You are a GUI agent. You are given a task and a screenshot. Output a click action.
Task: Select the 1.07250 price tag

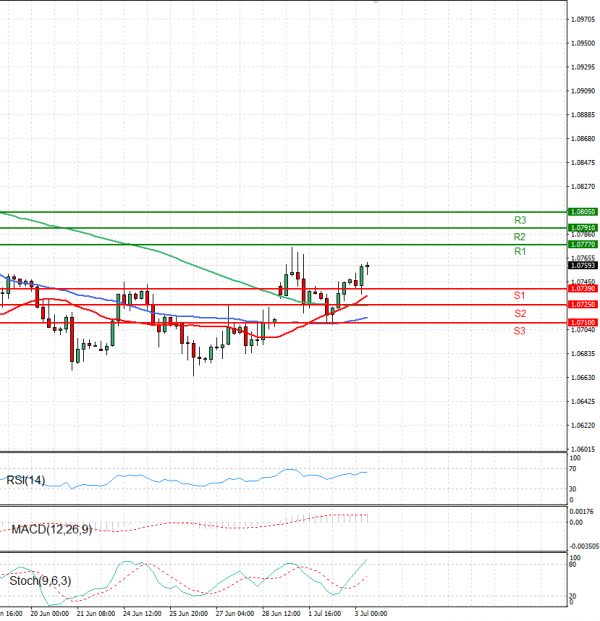(x=583, y=305)
